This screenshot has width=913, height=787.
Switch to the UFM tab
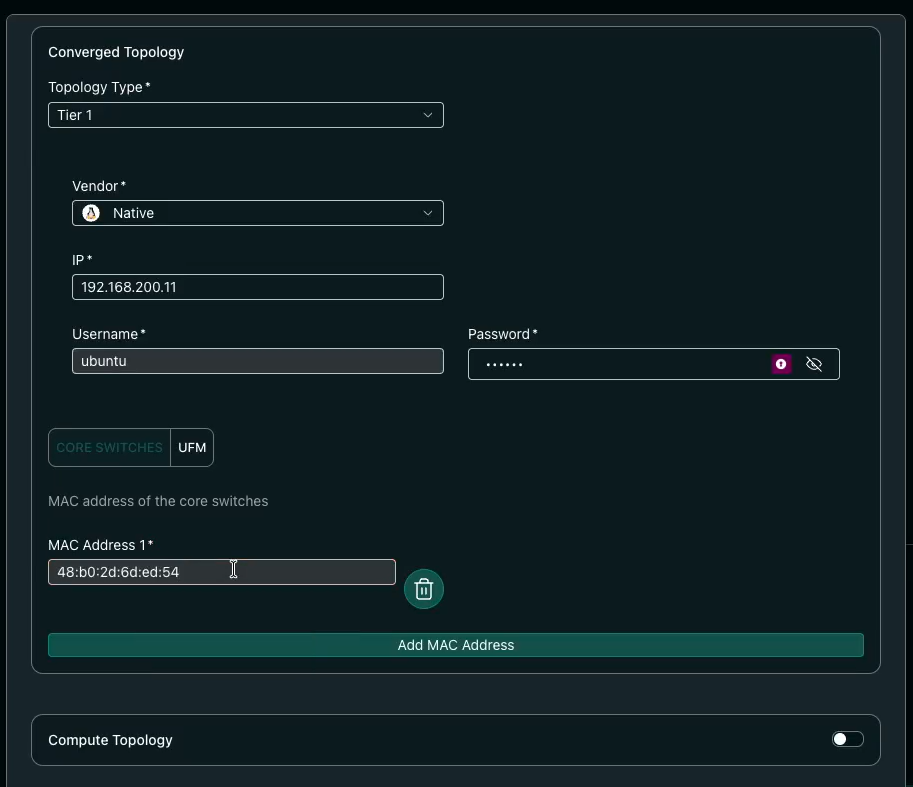pos(192,447)
